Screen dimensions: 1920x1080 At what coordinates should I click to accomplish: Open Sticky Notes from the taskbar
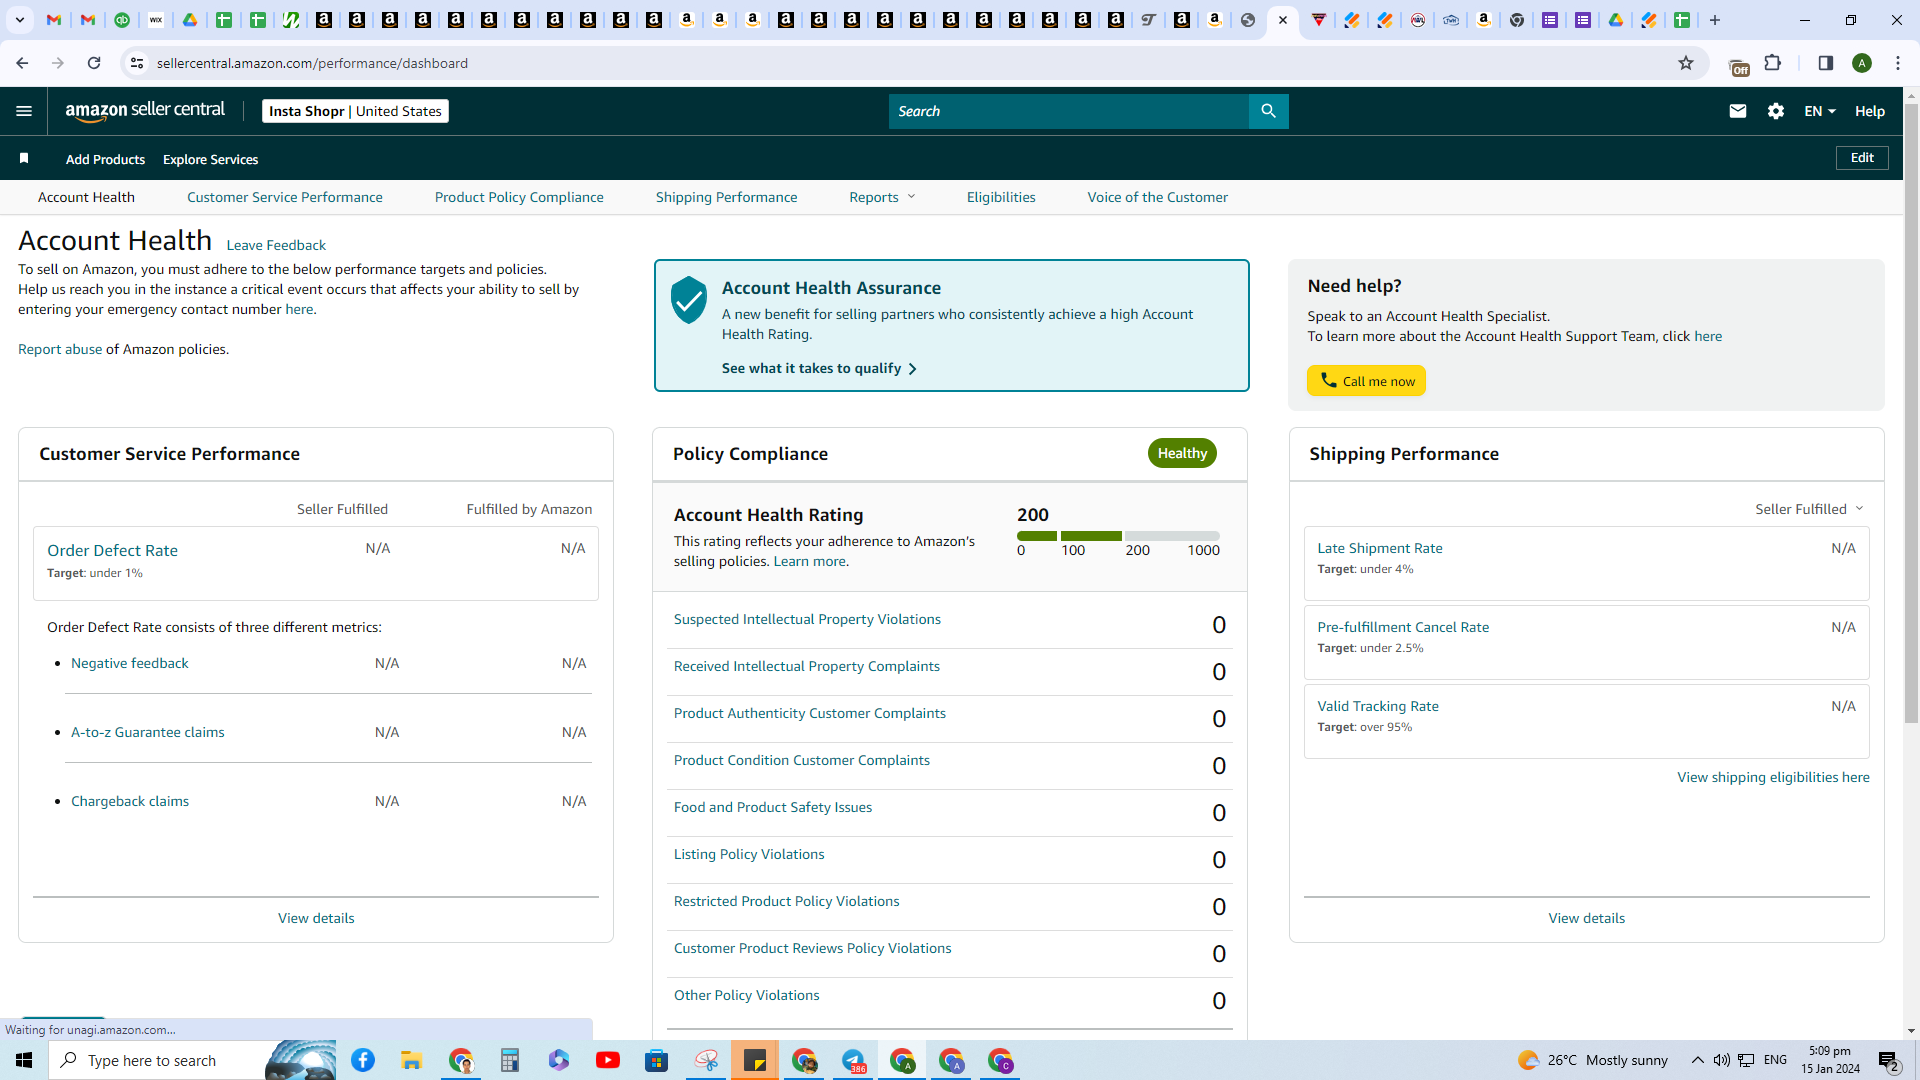pyautogui.click(x=755, y=1060)
